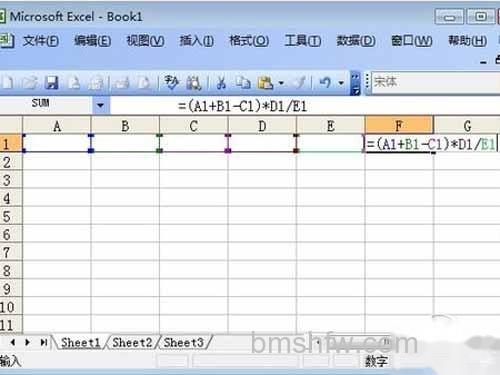Viewport: 500px width, 375px height.
Task: Select the Format Painter brush icon
Action: (299, 83)
